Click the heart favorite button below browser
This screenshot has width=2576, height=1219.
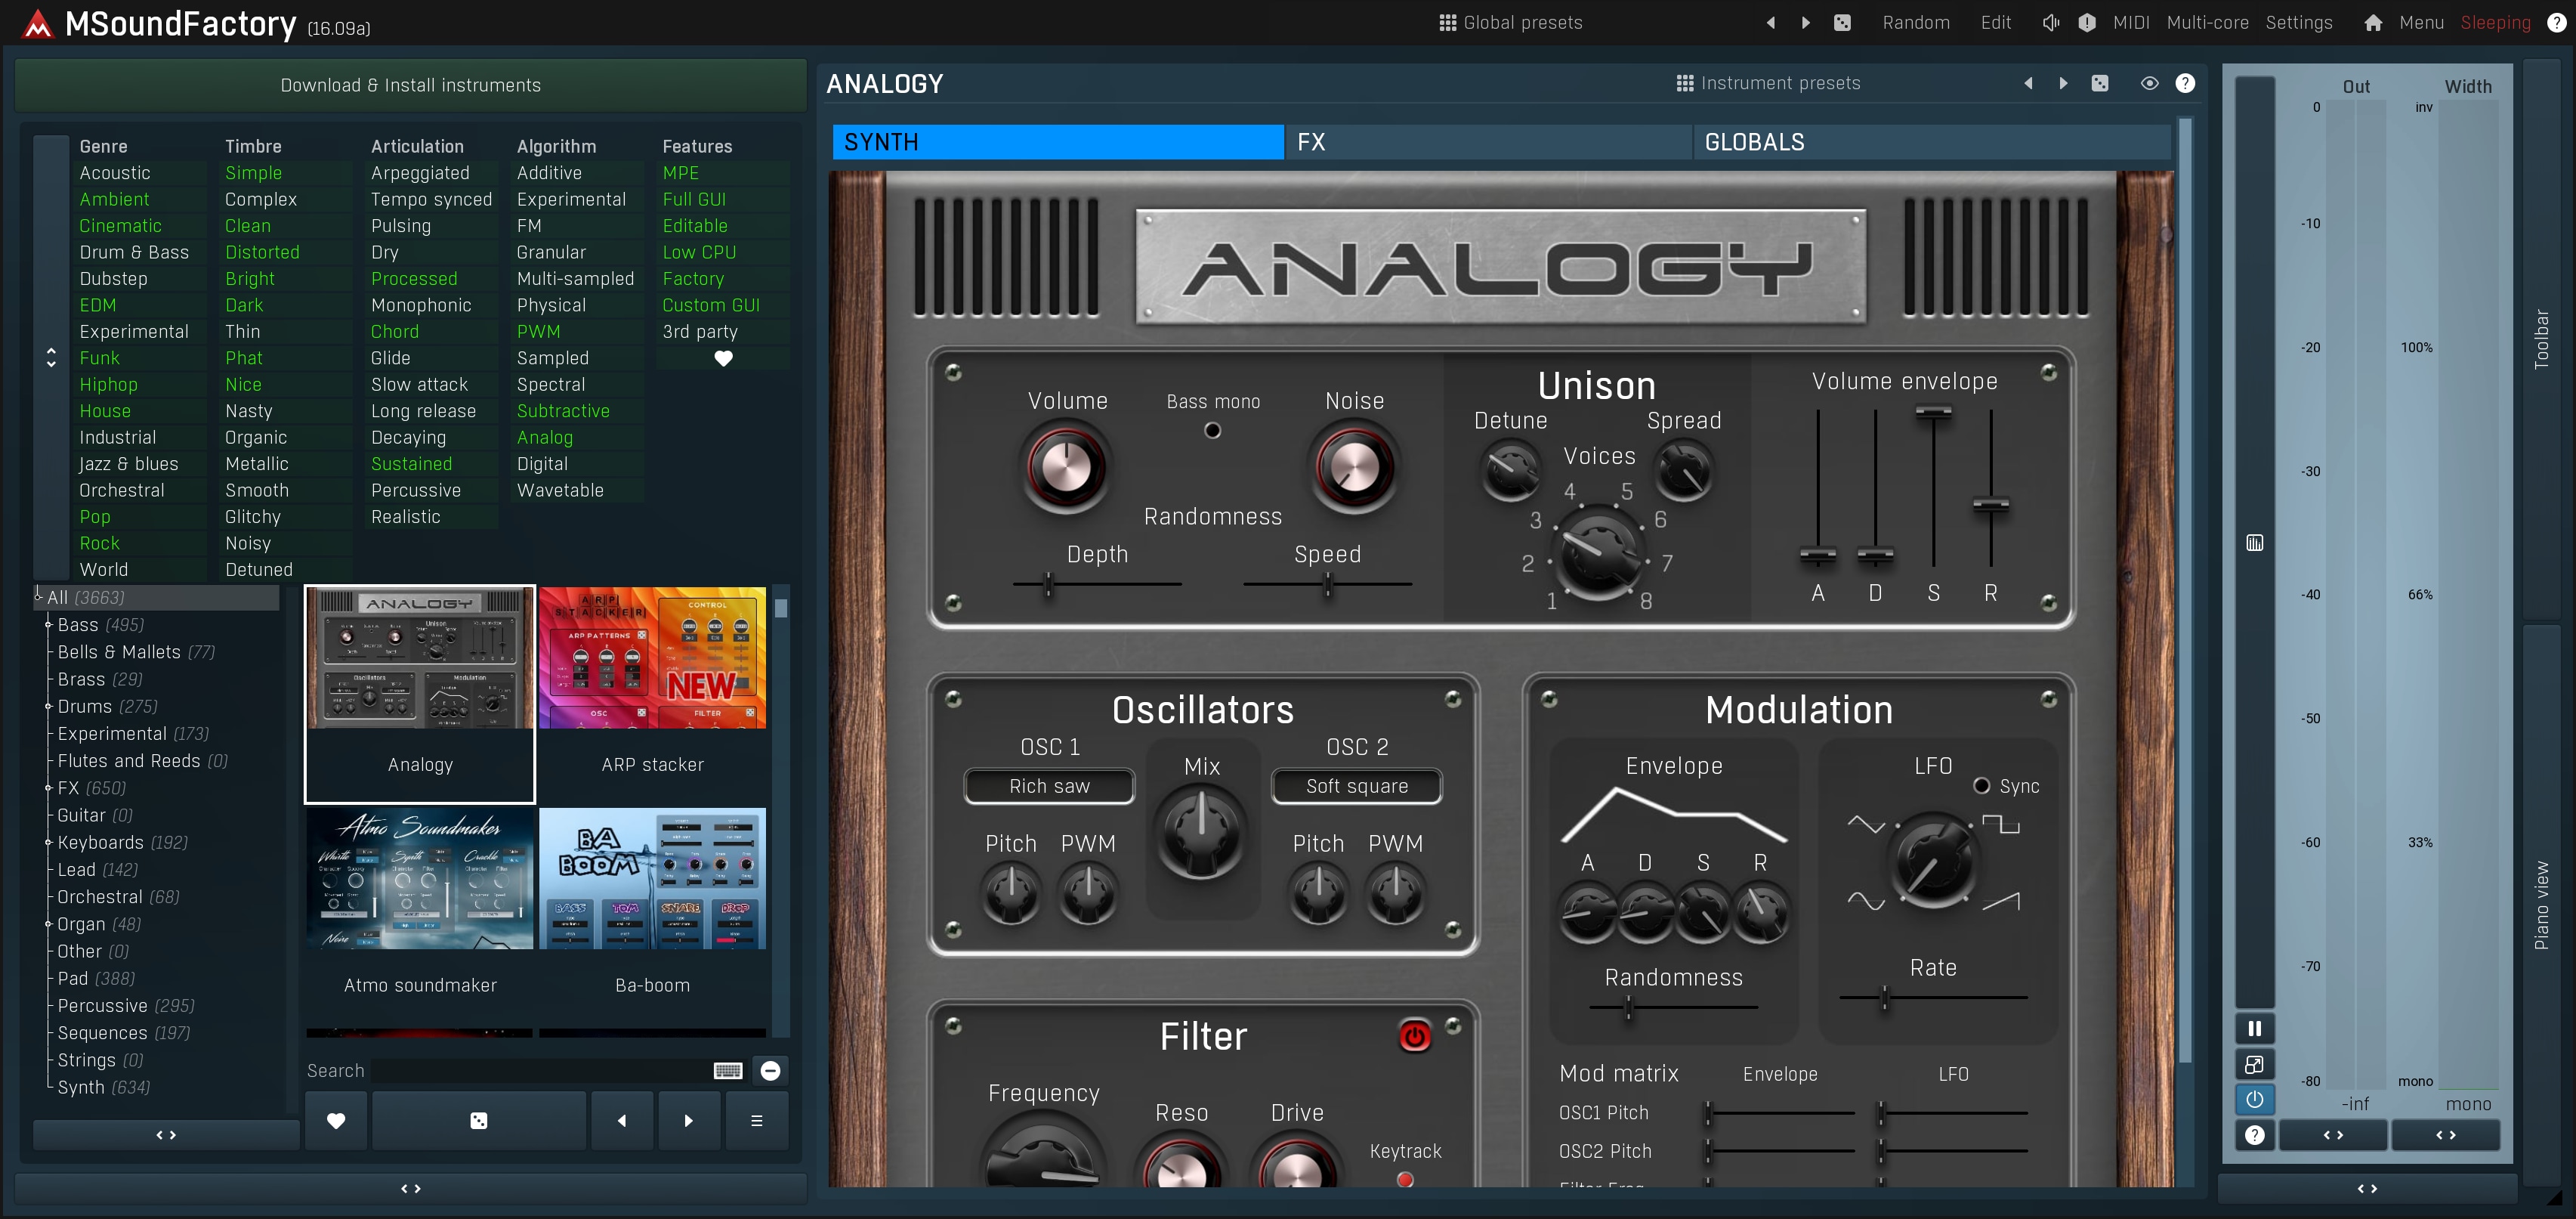tap(336, 1121)
